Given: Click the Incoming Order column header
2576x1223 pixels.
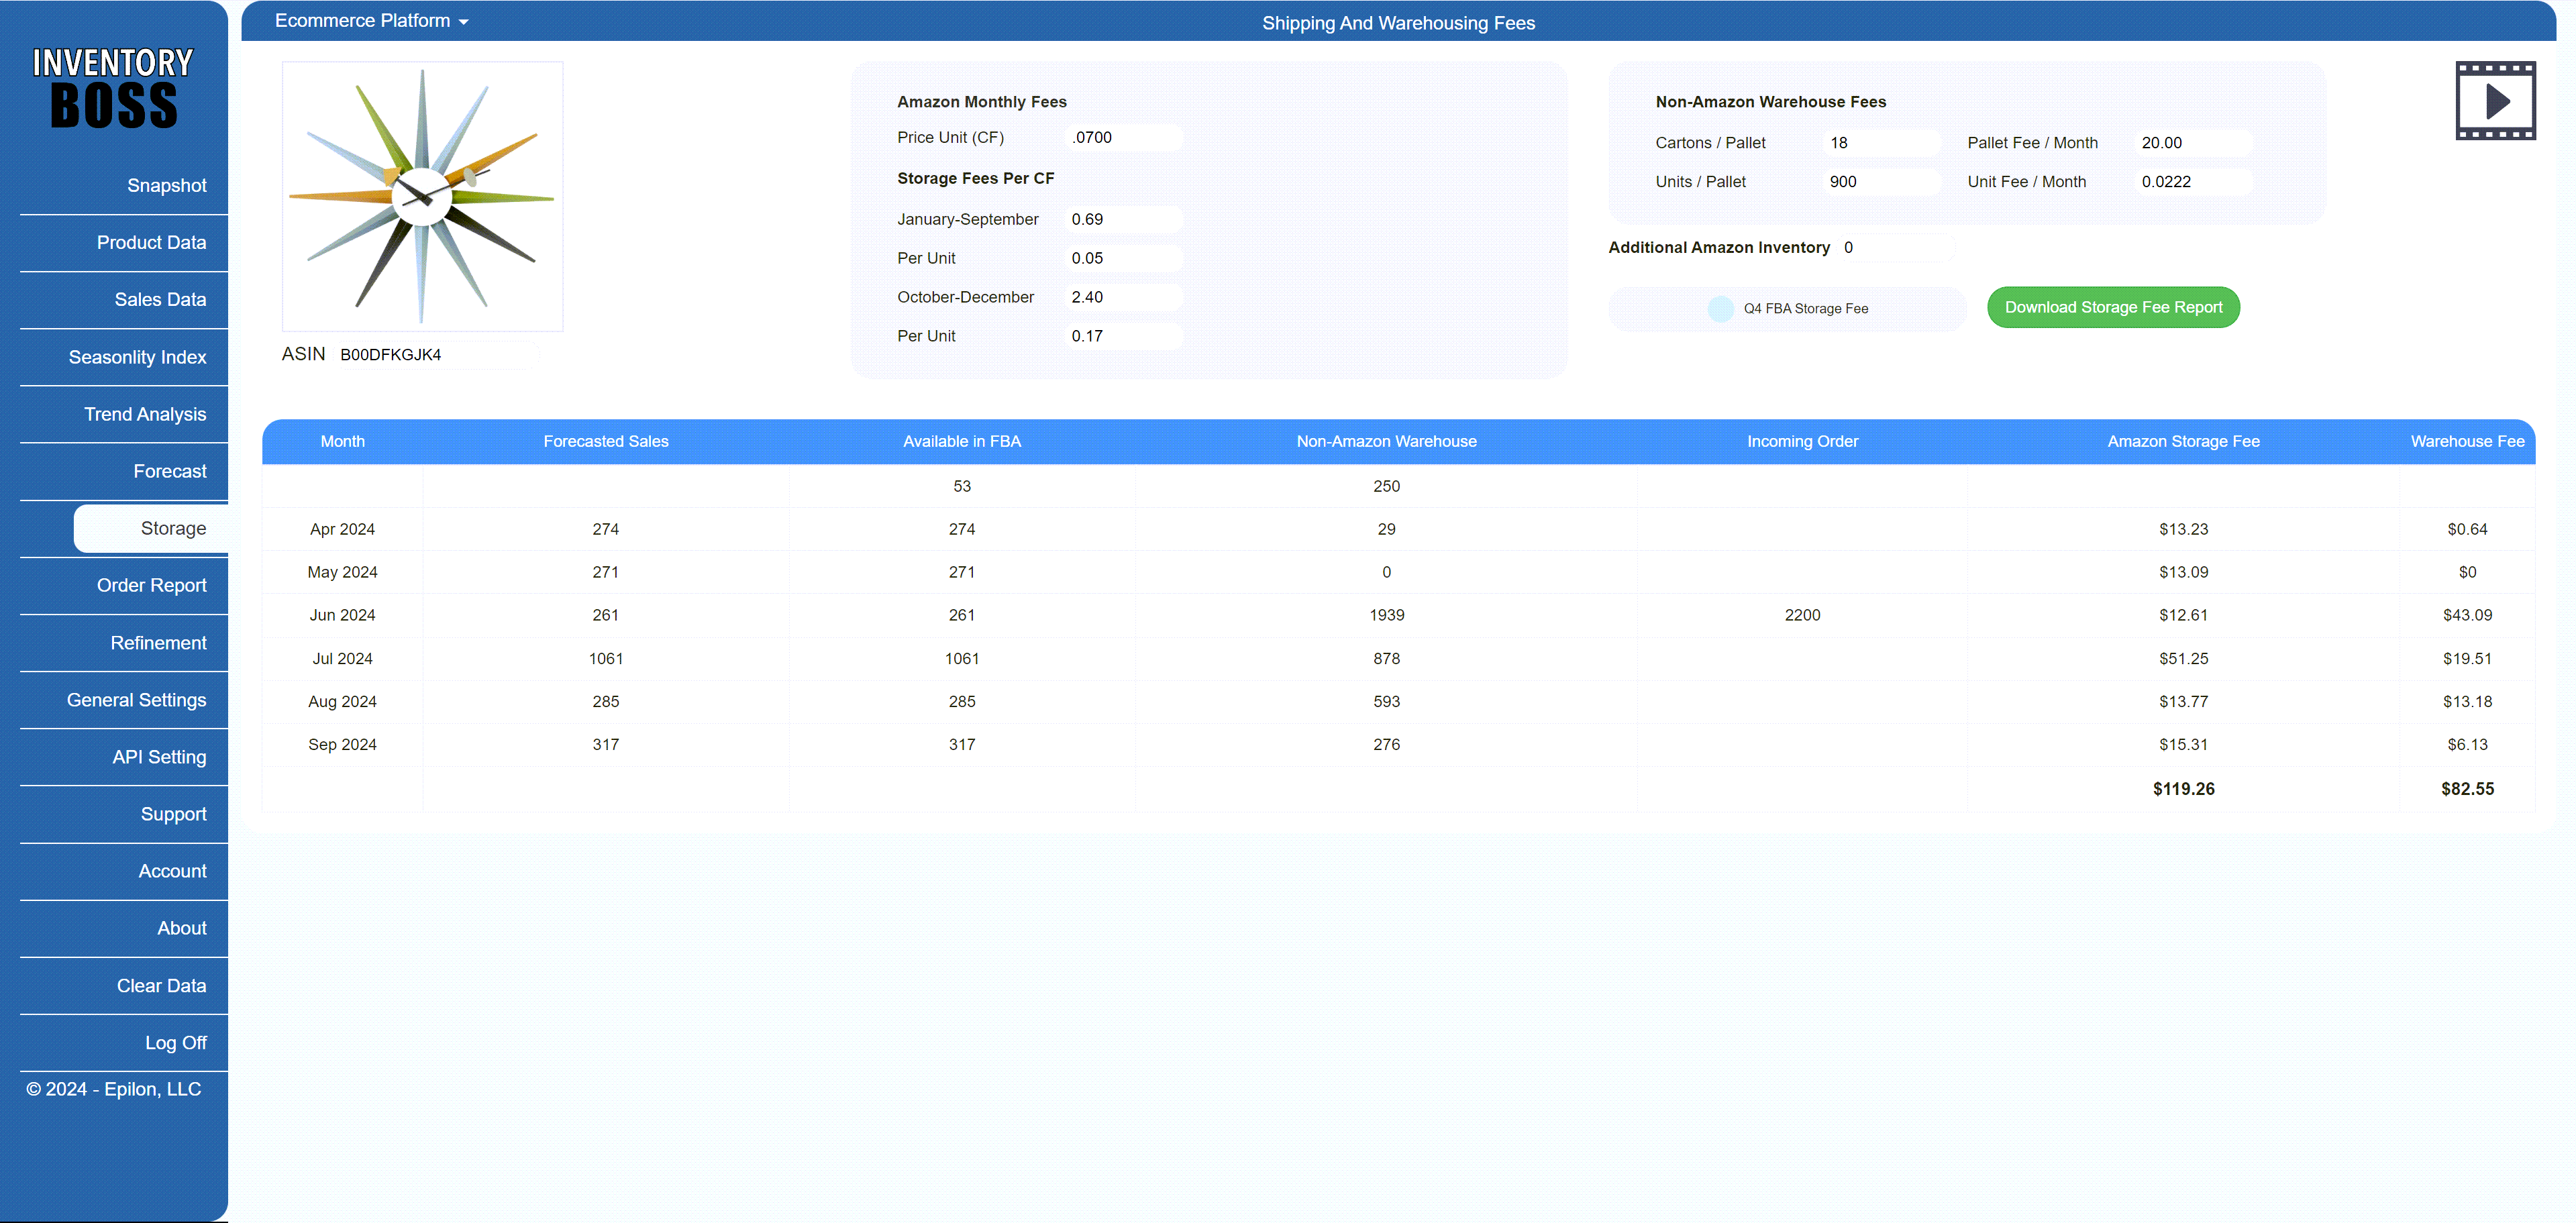Looking at the screenshot, I should click(1802, 442).
